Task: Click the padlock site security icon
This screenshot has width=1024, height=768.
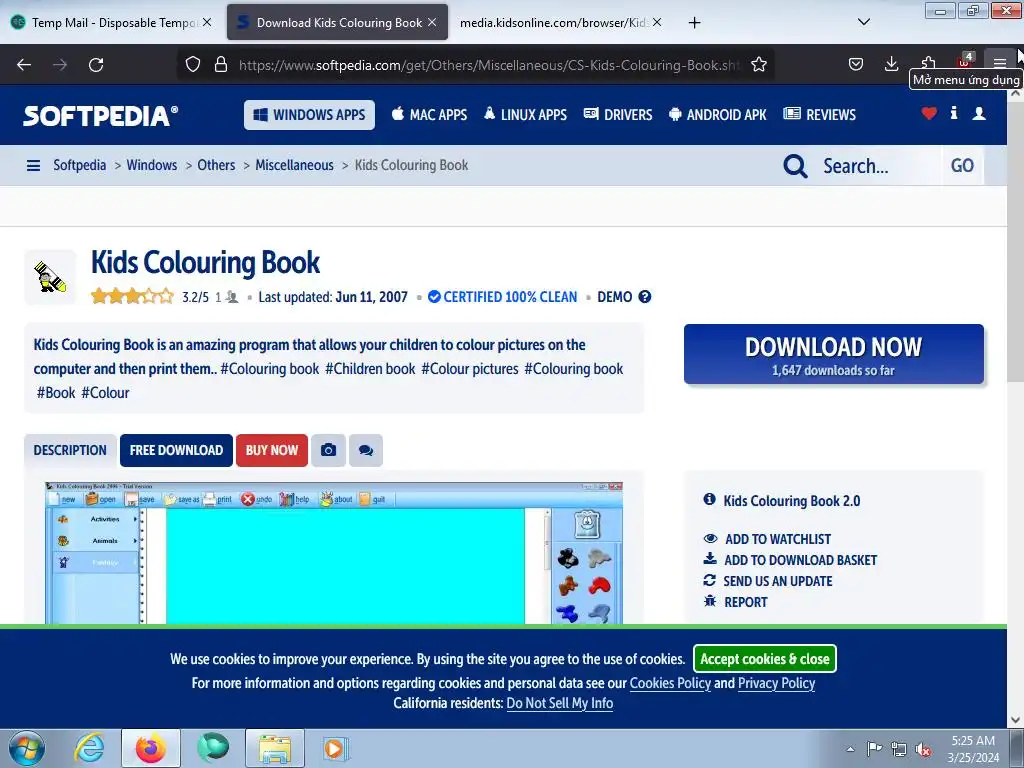Action: [x=221, y=65]
